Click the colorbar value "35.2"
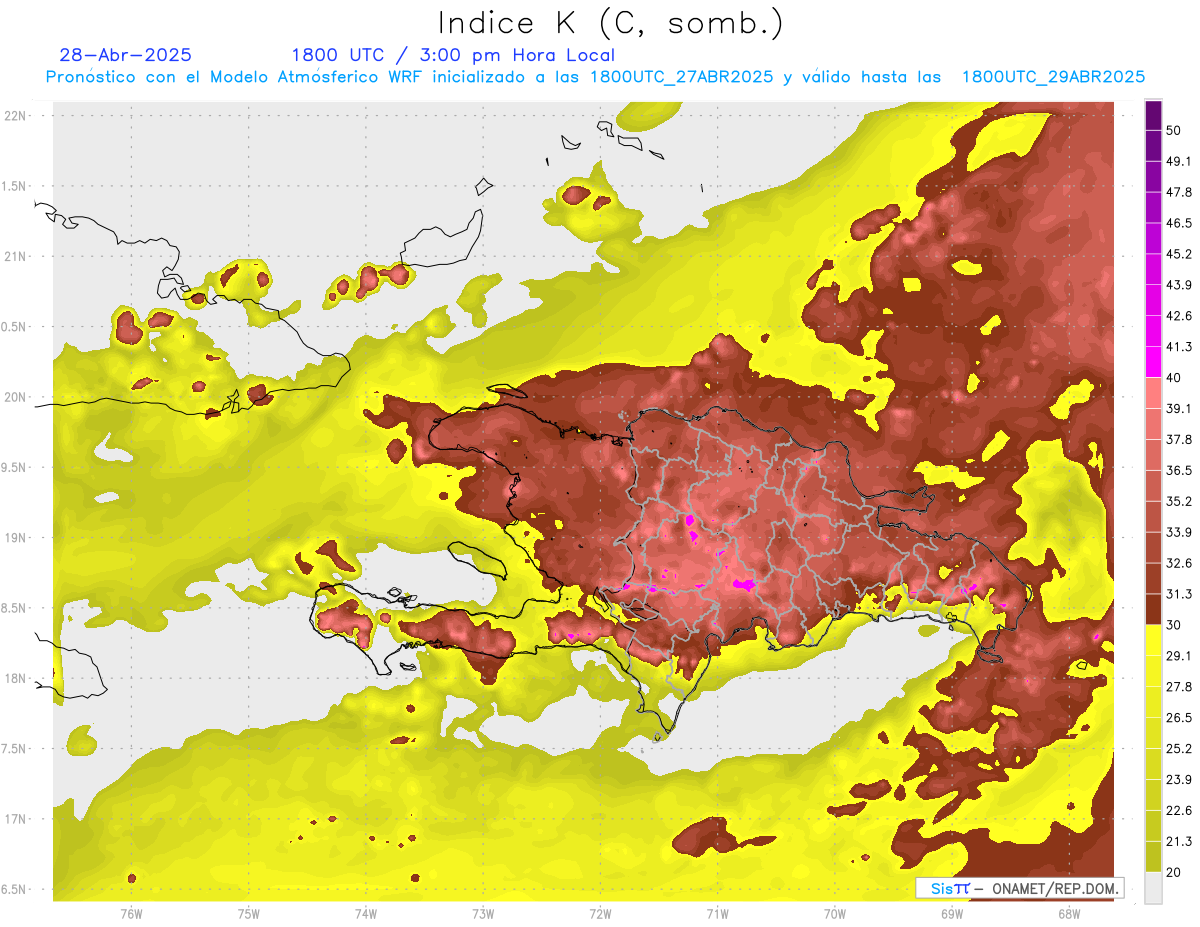Viewport: 1200px width, 927px height. (x=1179, y=501)
